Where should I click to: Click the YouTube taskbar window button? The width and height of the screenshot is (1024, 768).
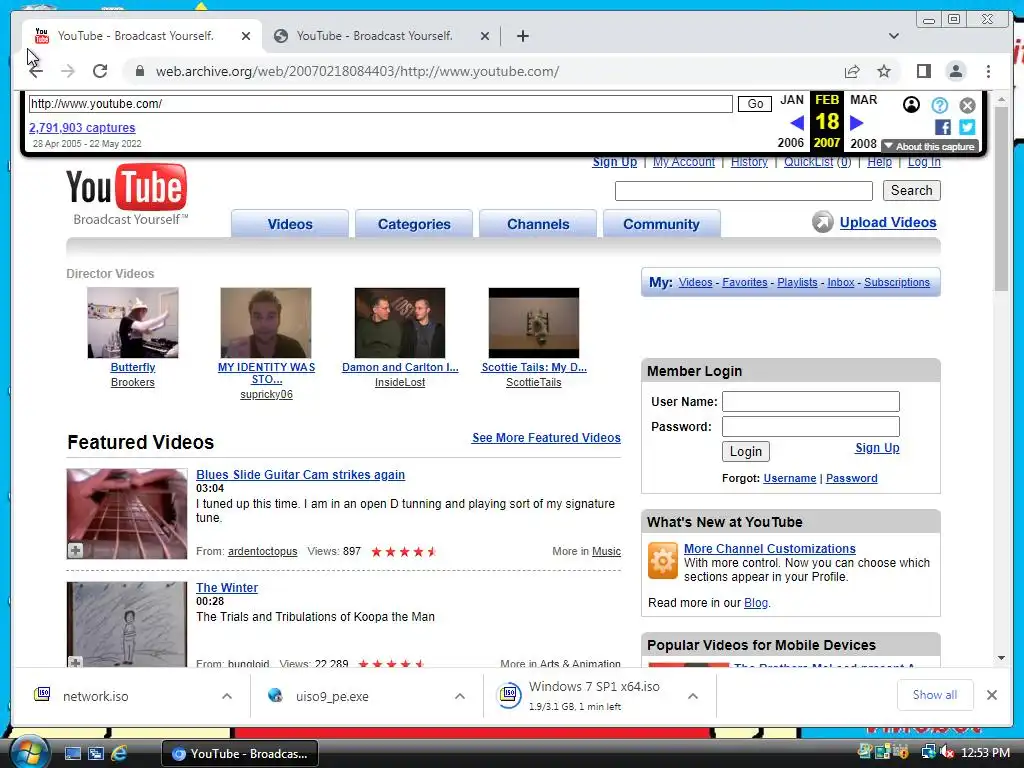point(240,754)
